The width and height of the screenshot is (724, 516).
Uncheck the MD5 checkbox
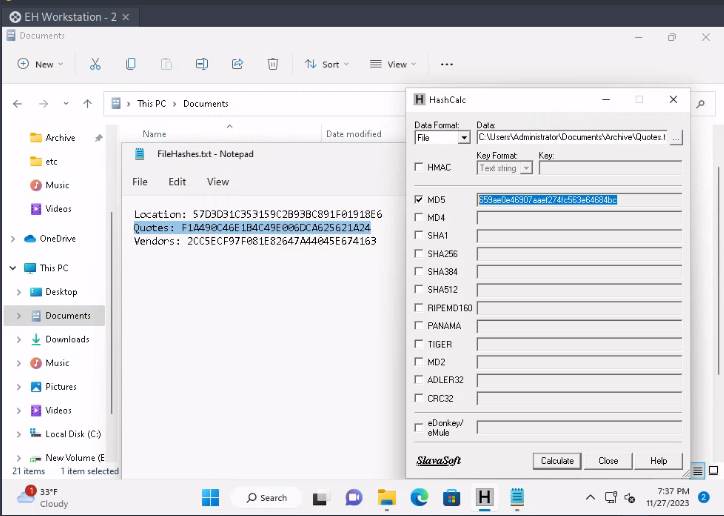click(x=419, y=200)
